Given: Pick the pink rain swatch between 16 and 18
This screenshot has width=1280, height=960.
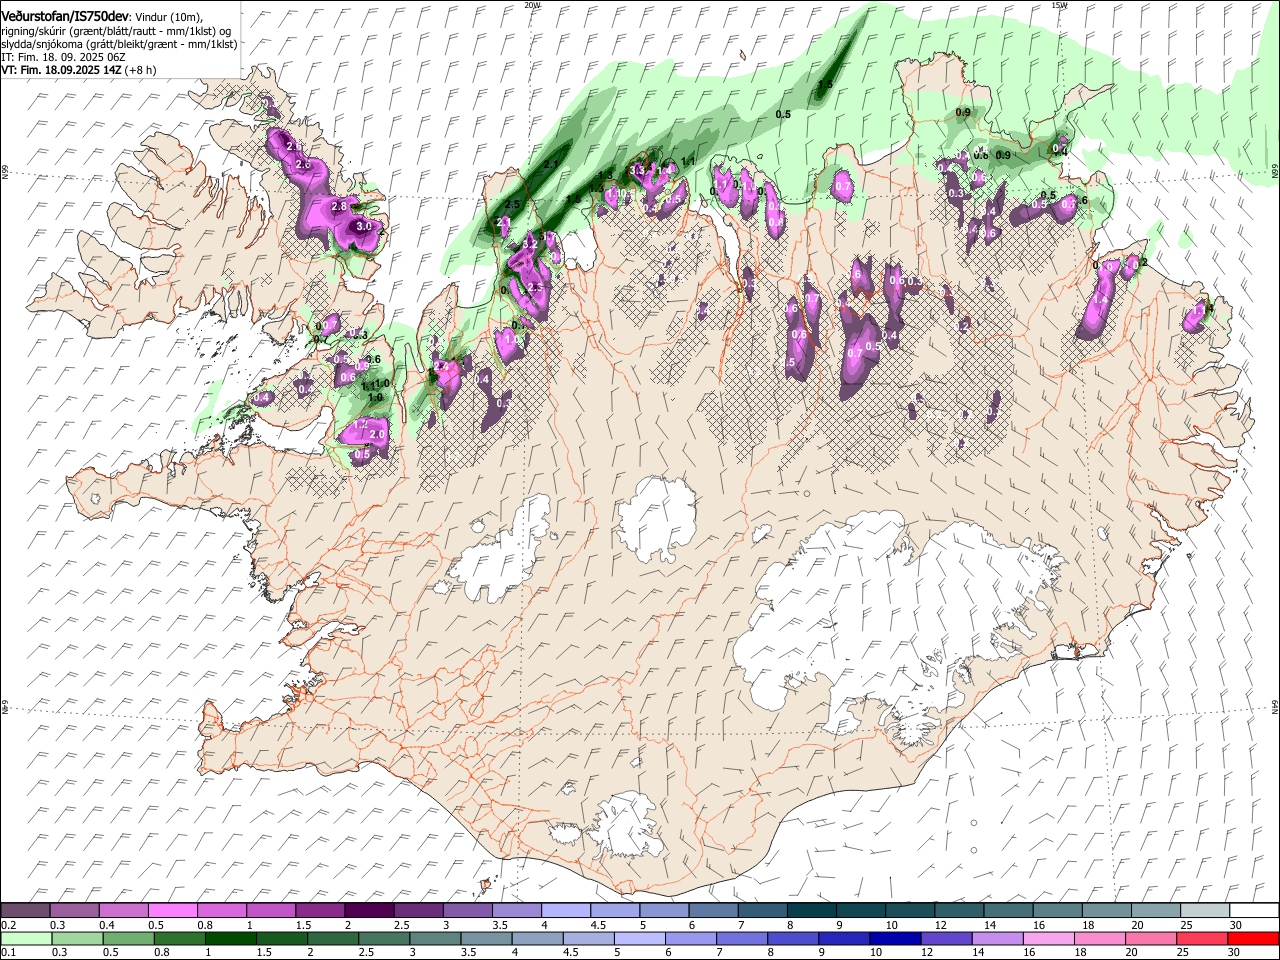Looking at the screenshot, I should (1047, 938).
